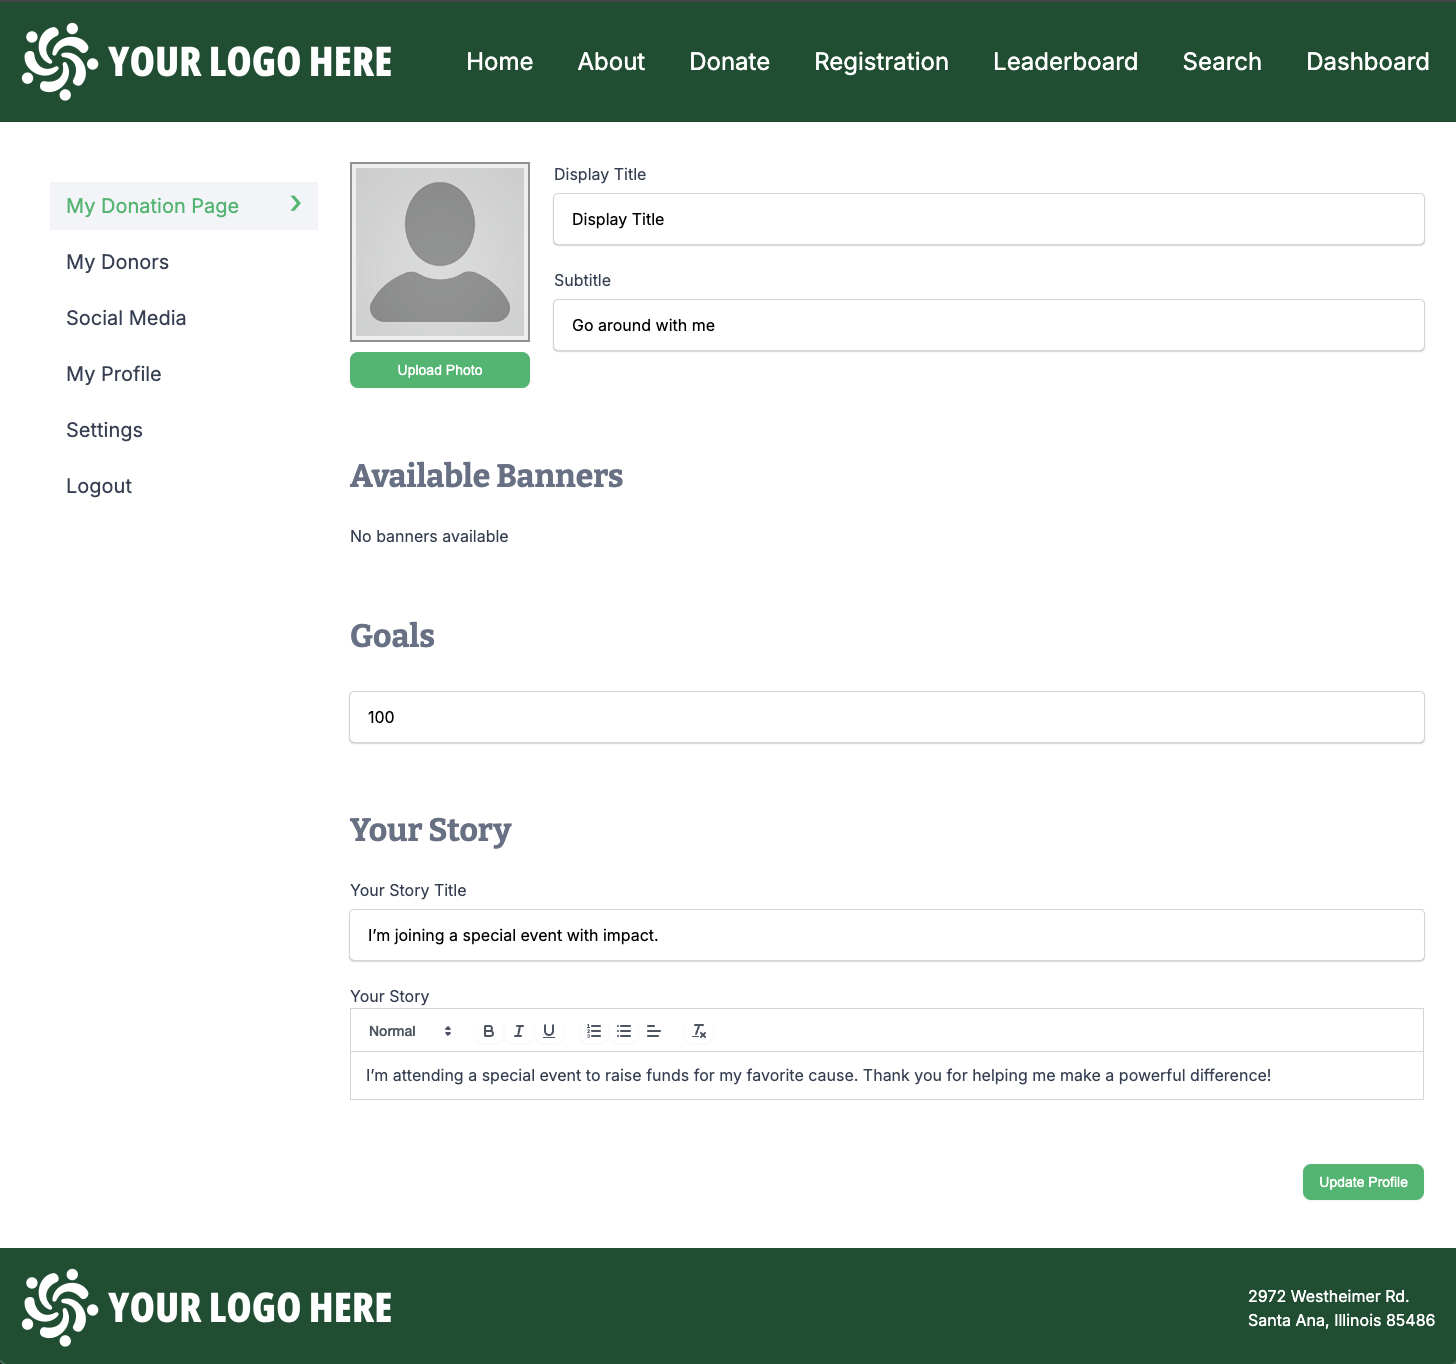The image size is (1456, 1364).
Task: Insert a numbered list in story editor
Action: pos(594,1031)
